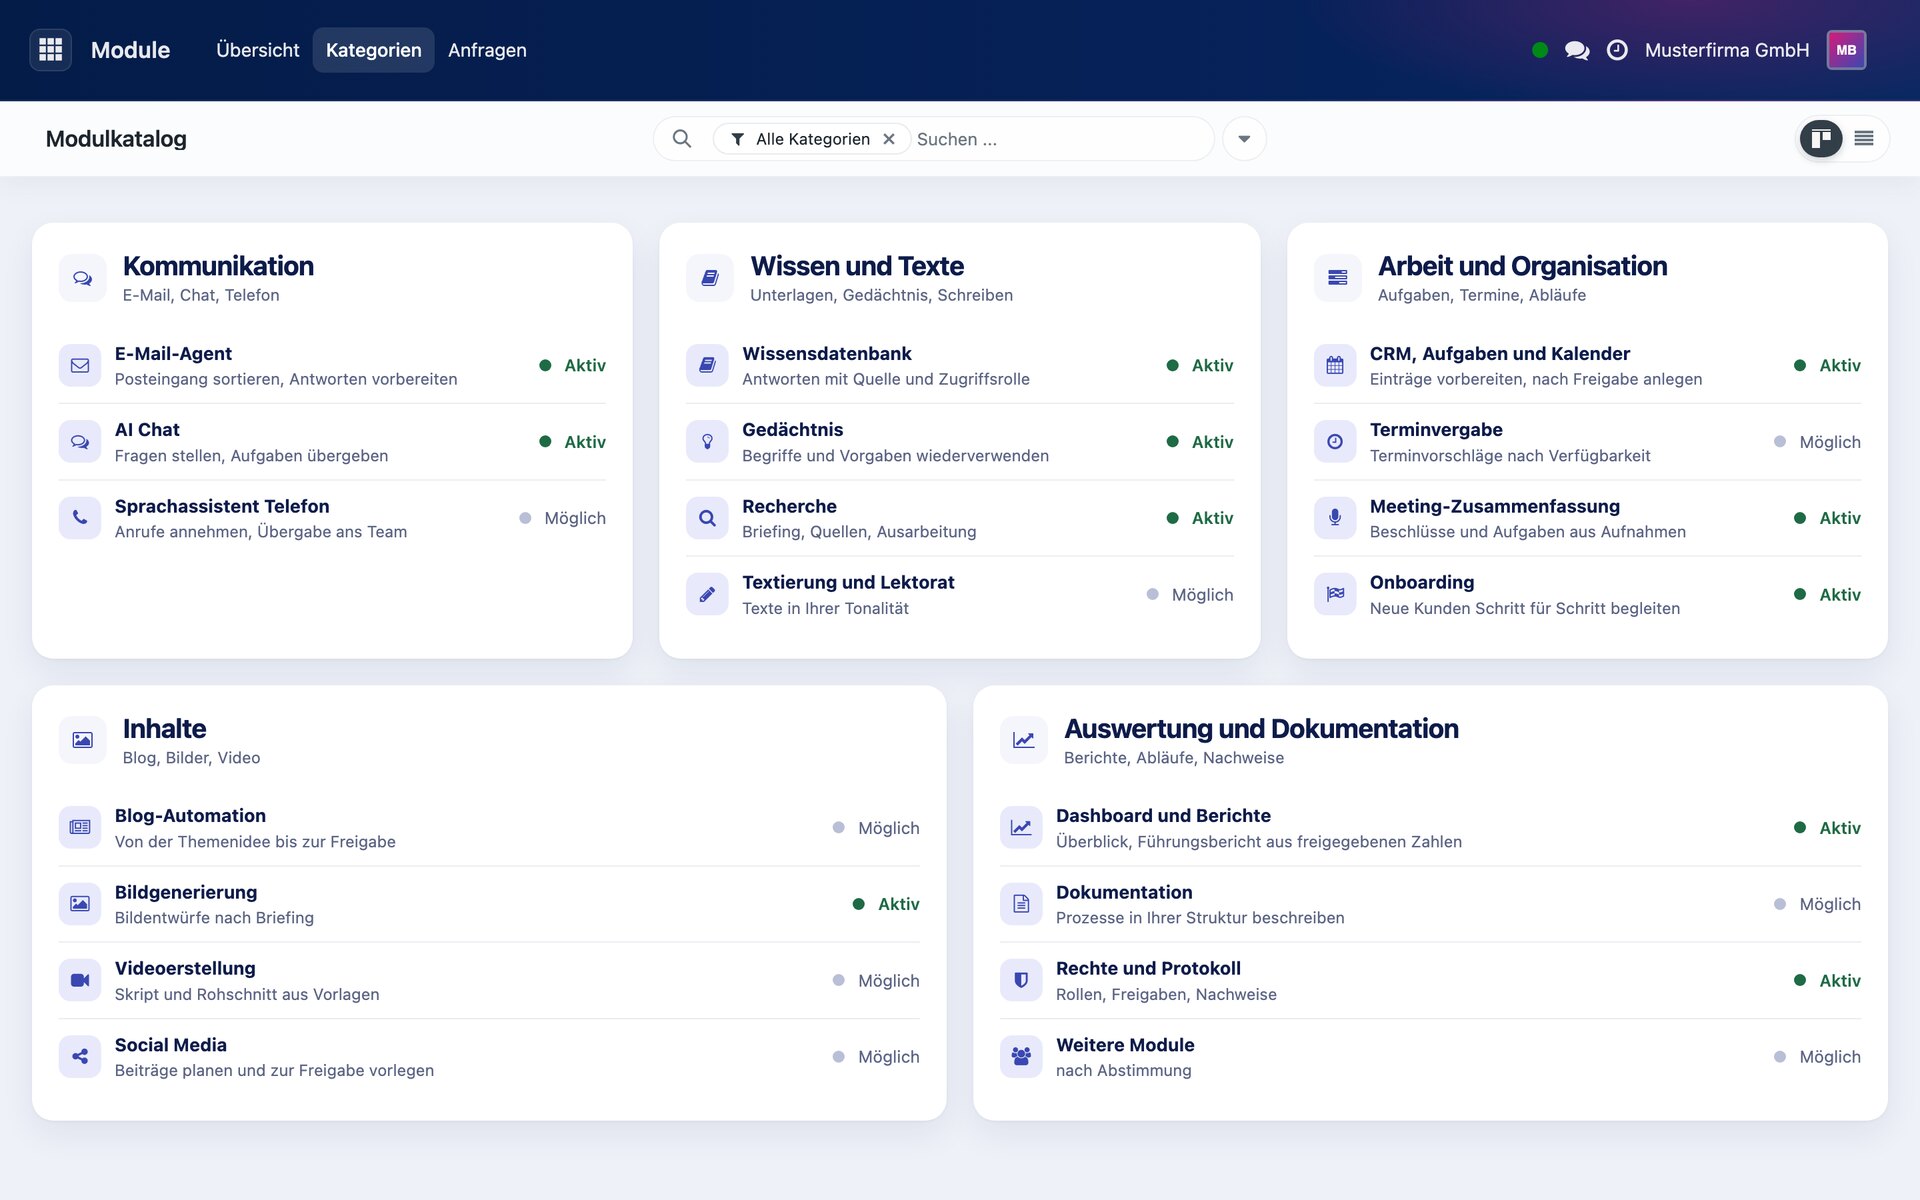Open the AI Chat module
Screen dimensions: 1920x1200
pyautogui.click(x=332, y=442)
